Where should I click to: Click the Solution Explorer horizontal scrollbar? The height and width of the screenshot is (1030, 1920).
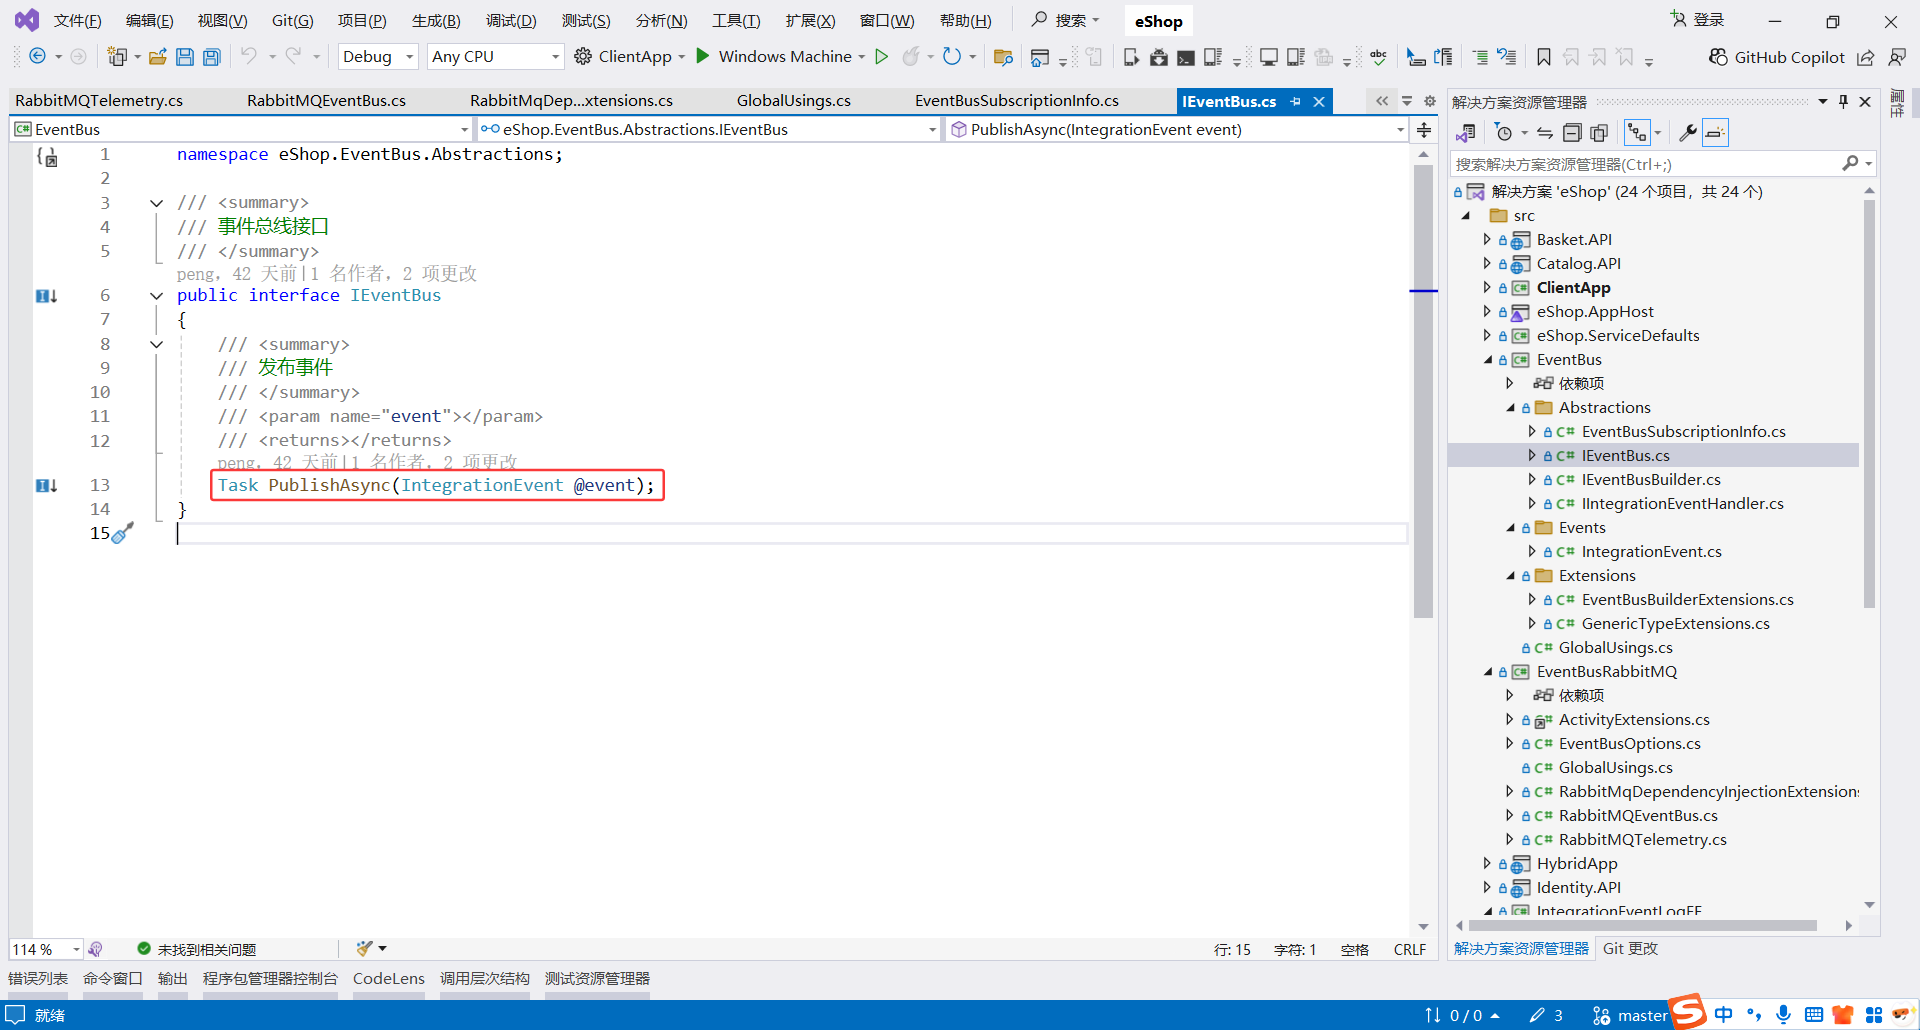point(1643,926)
